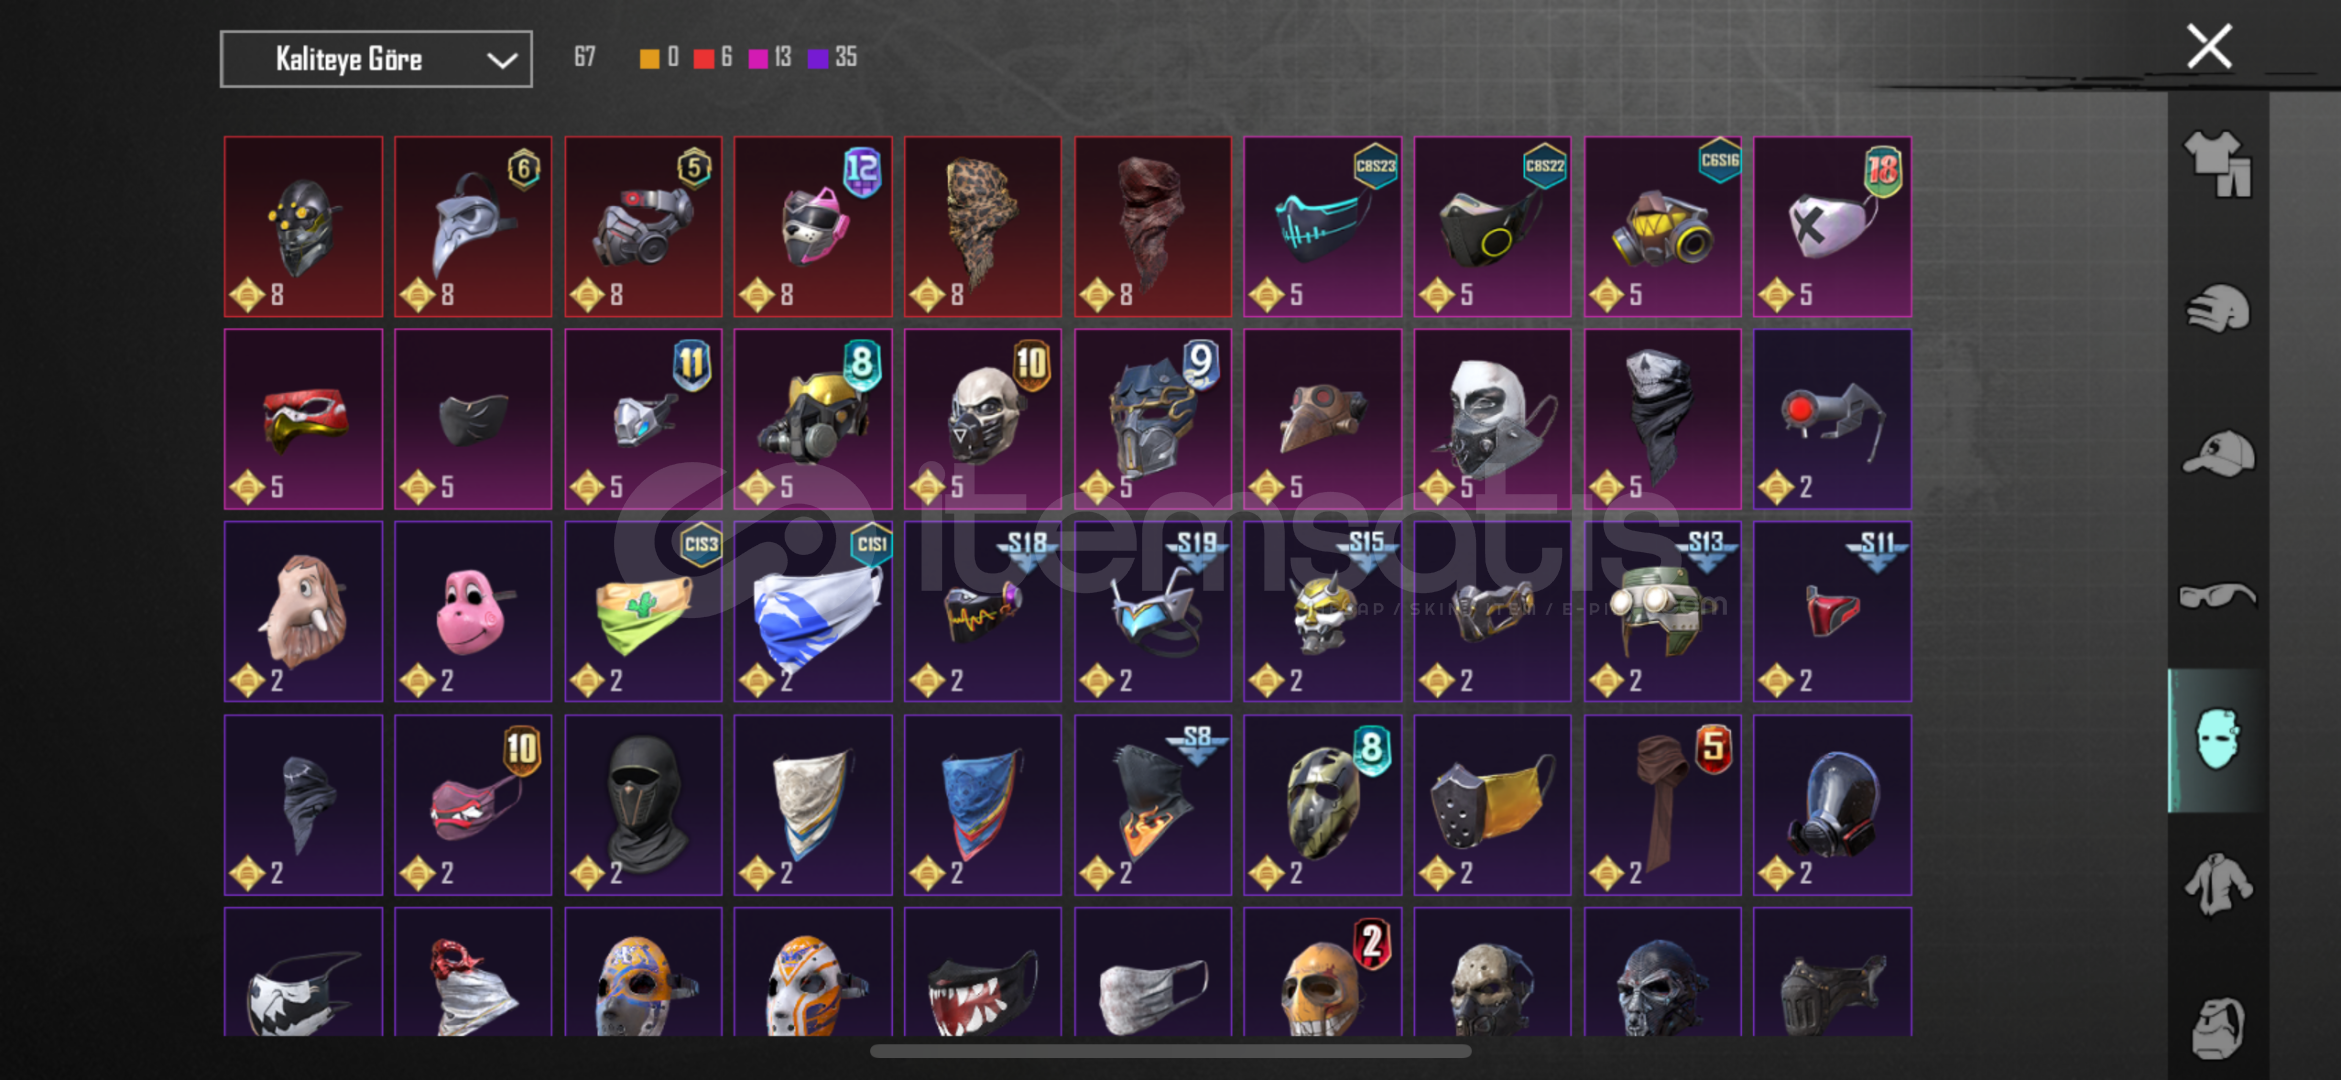This screenshot has width=2341, height=1080.
Task: Select the helmet category icon
Action: (x=2217, y=309)
